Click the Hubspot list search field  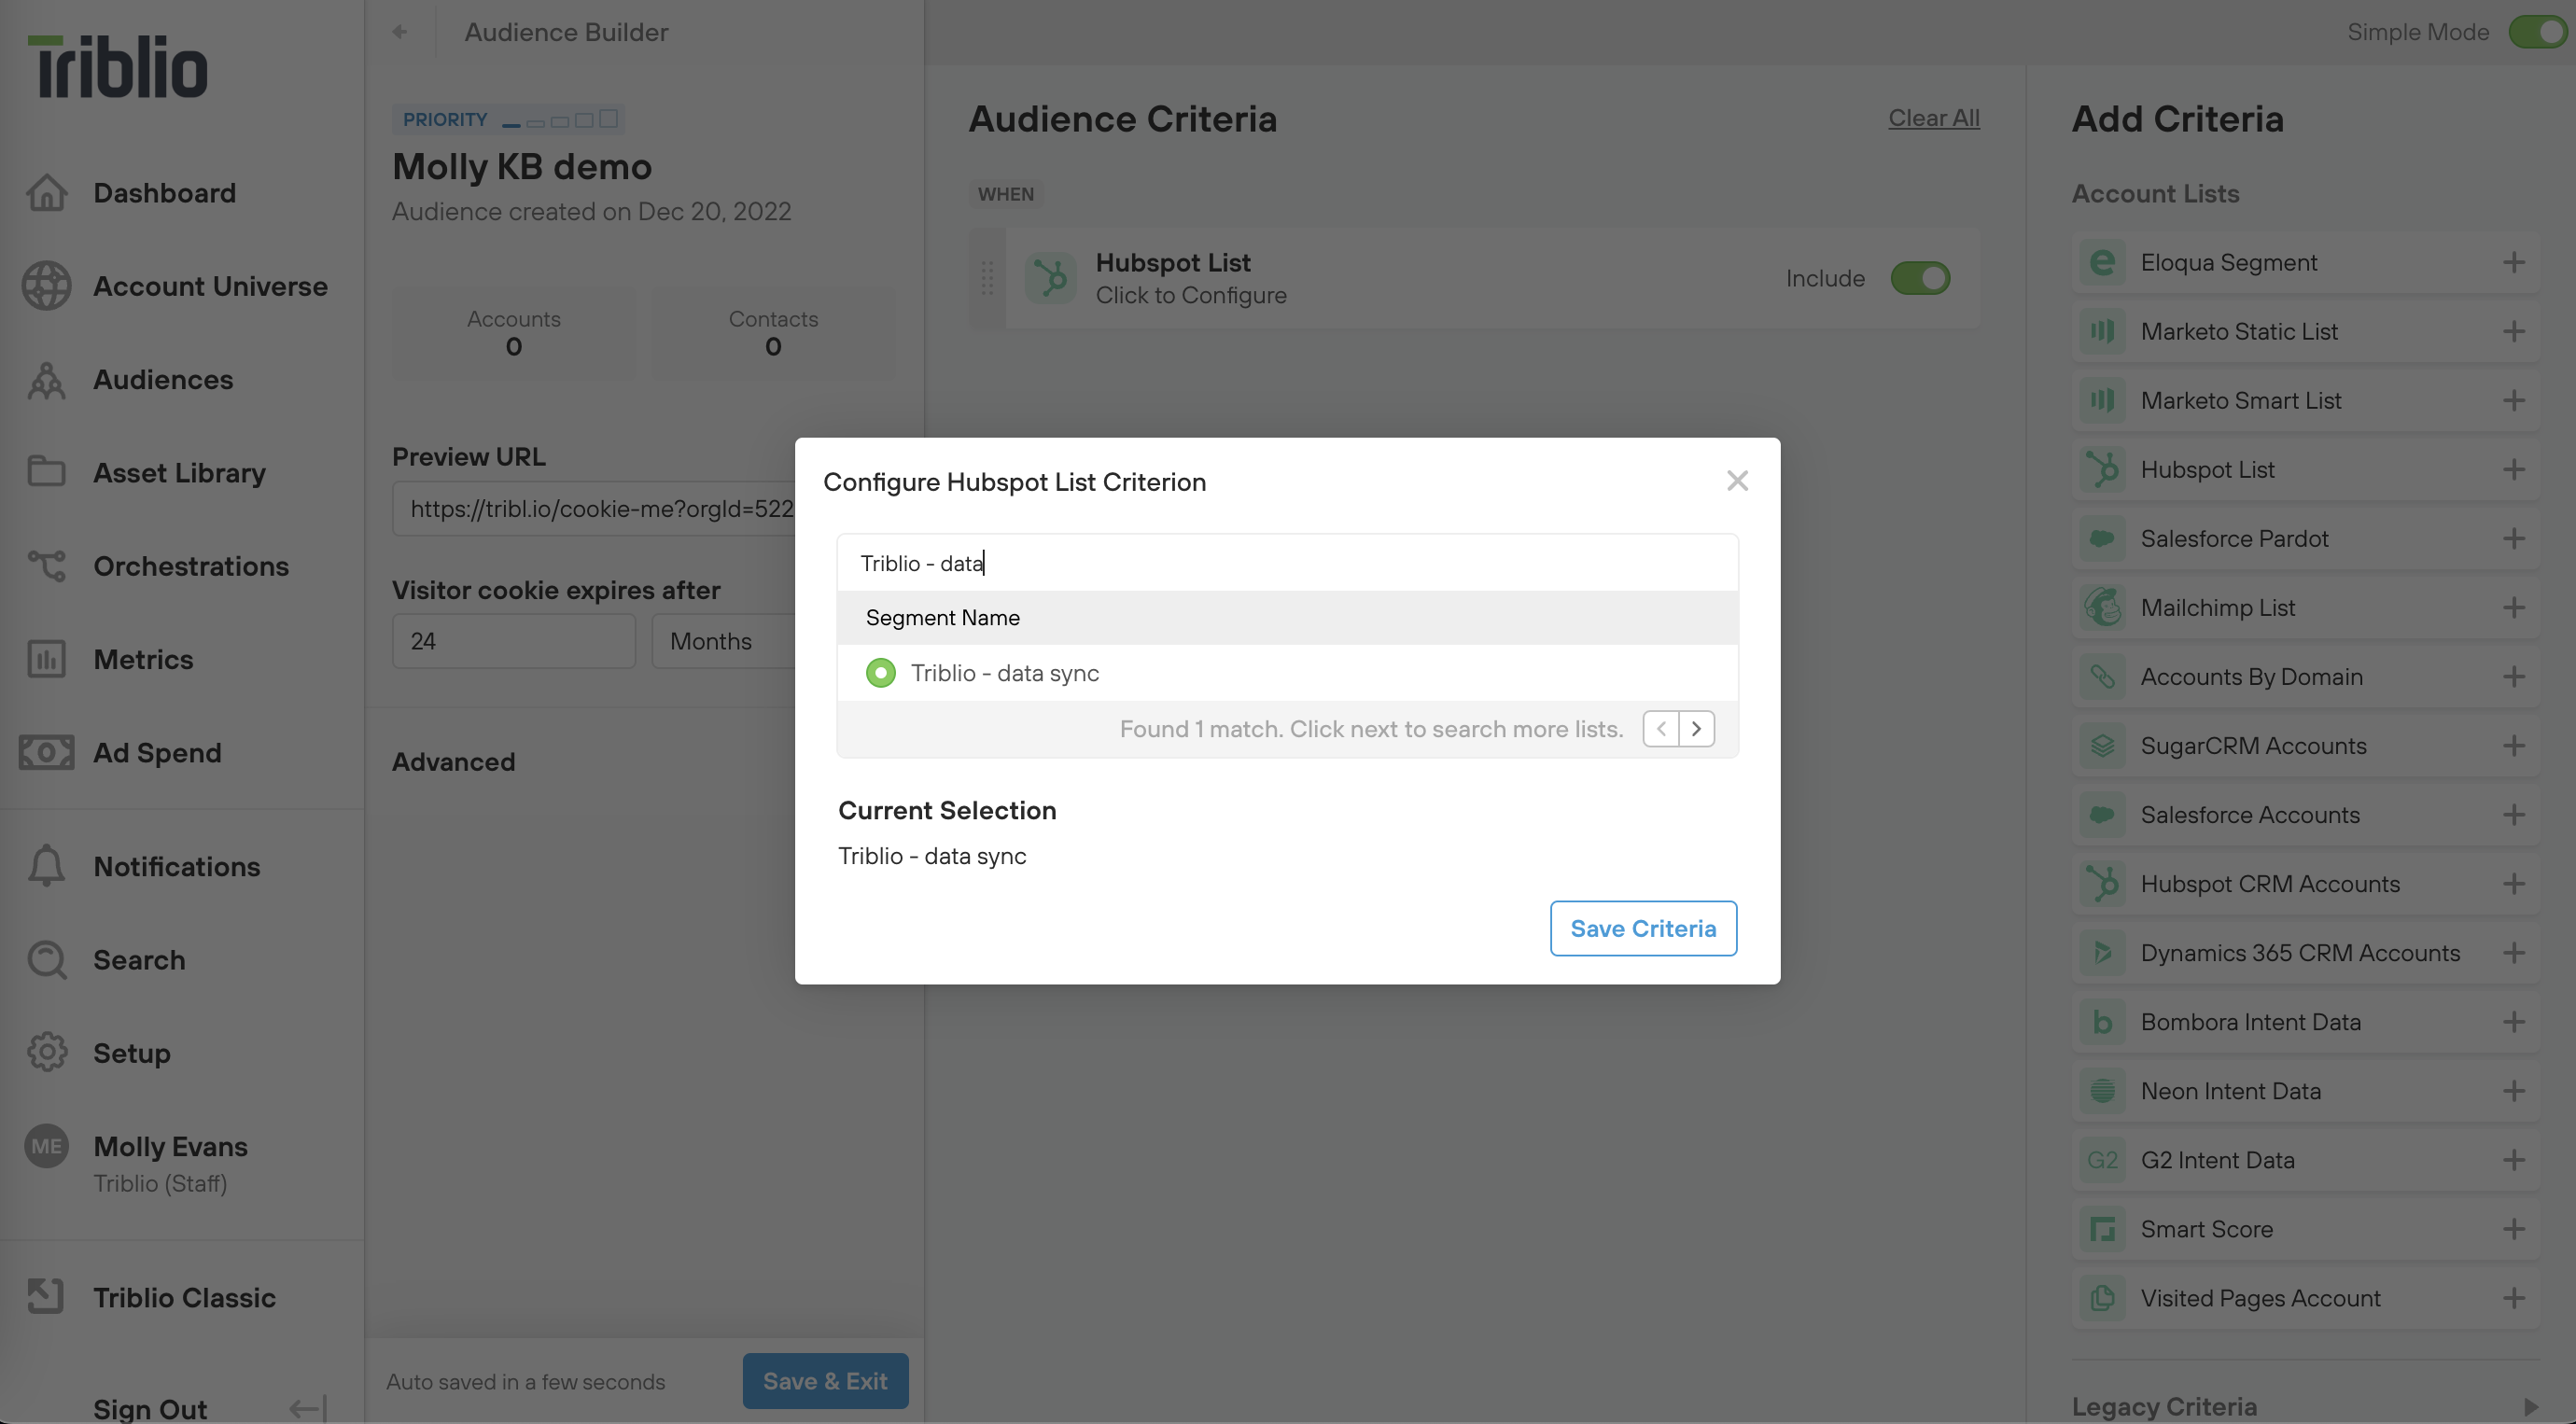point(1286,563)
